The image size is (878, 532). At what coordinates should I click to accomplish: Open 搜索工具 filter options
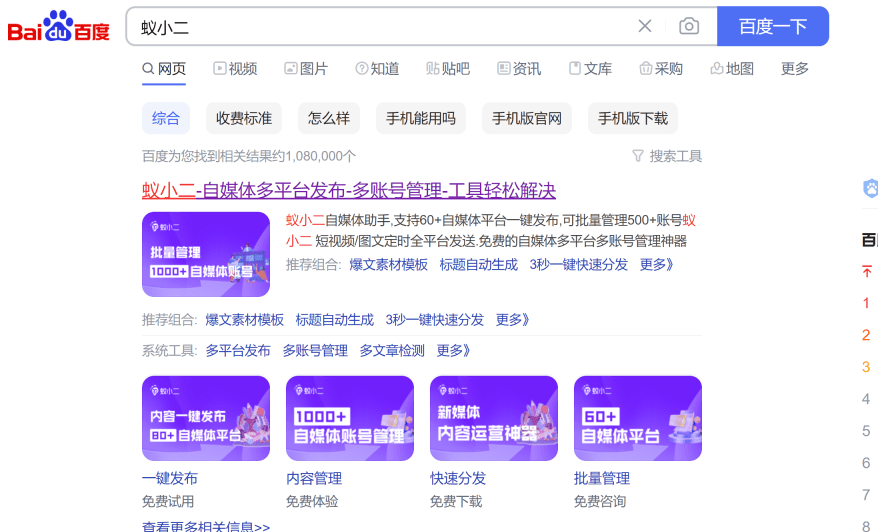coord(667,156)
